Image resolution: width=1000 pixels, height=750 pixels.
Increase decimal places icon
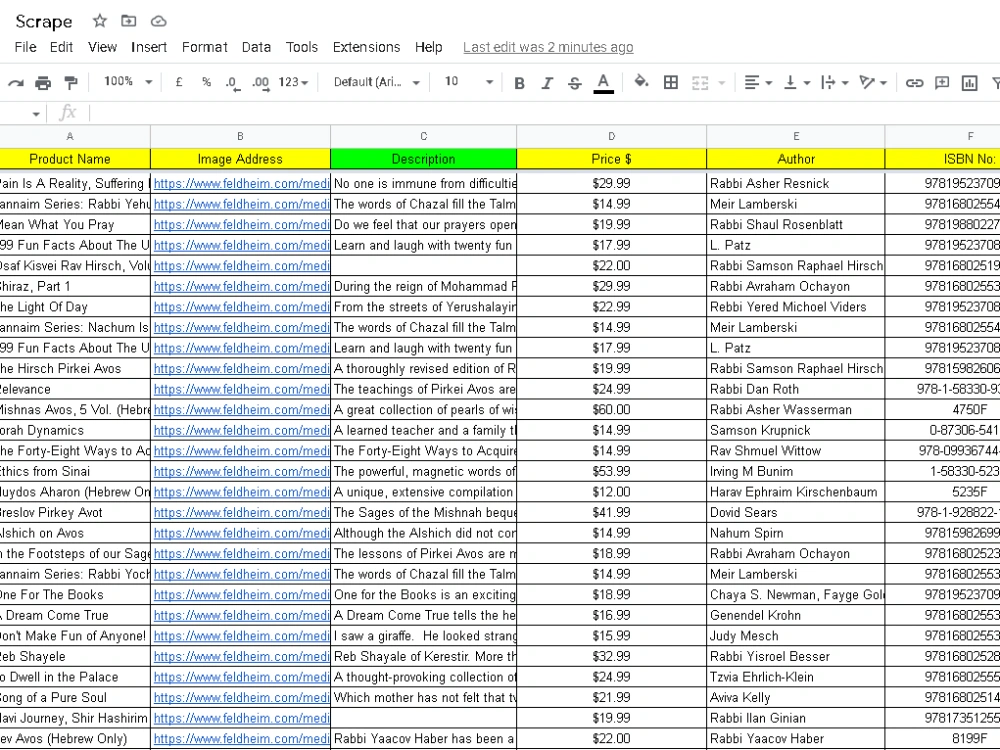pyautogui.click(x=260, y=83)
